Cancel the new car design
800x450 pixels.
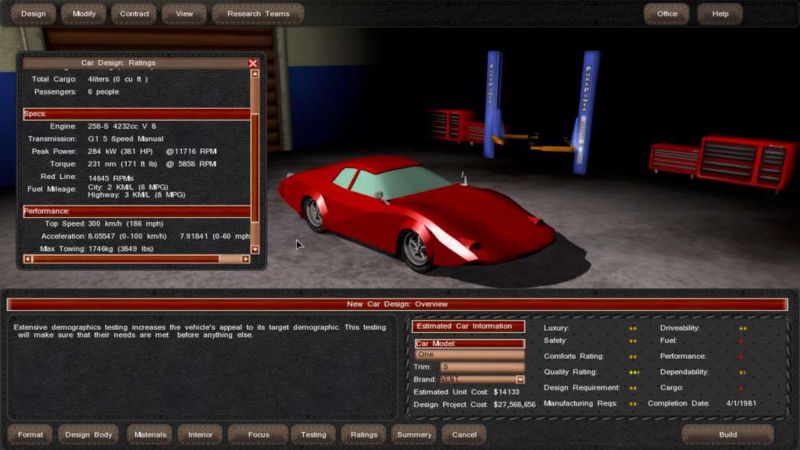(x=464, y=435)
